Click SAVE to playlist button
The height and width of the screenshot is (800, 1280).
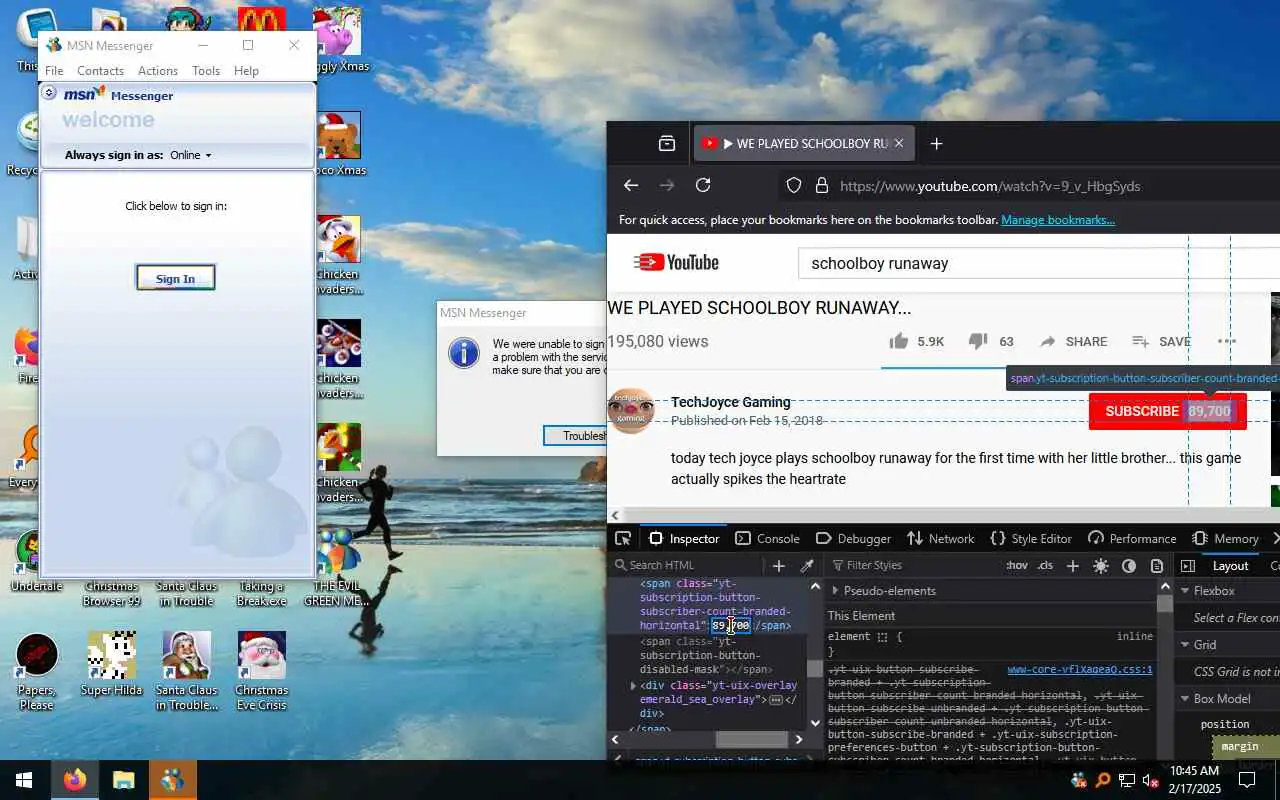tap(1161, 341)
